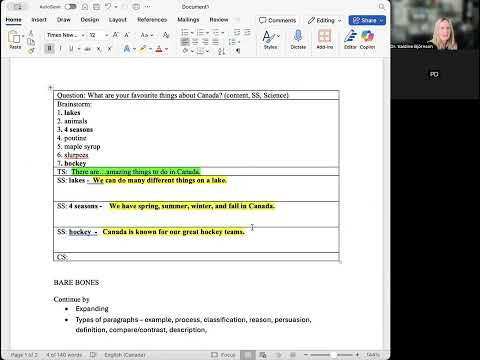Image resolution: width=480 pixels, height=360 pixels.
Task: Toggle Strikethrough formatting
Action: (x=87, y=49)
